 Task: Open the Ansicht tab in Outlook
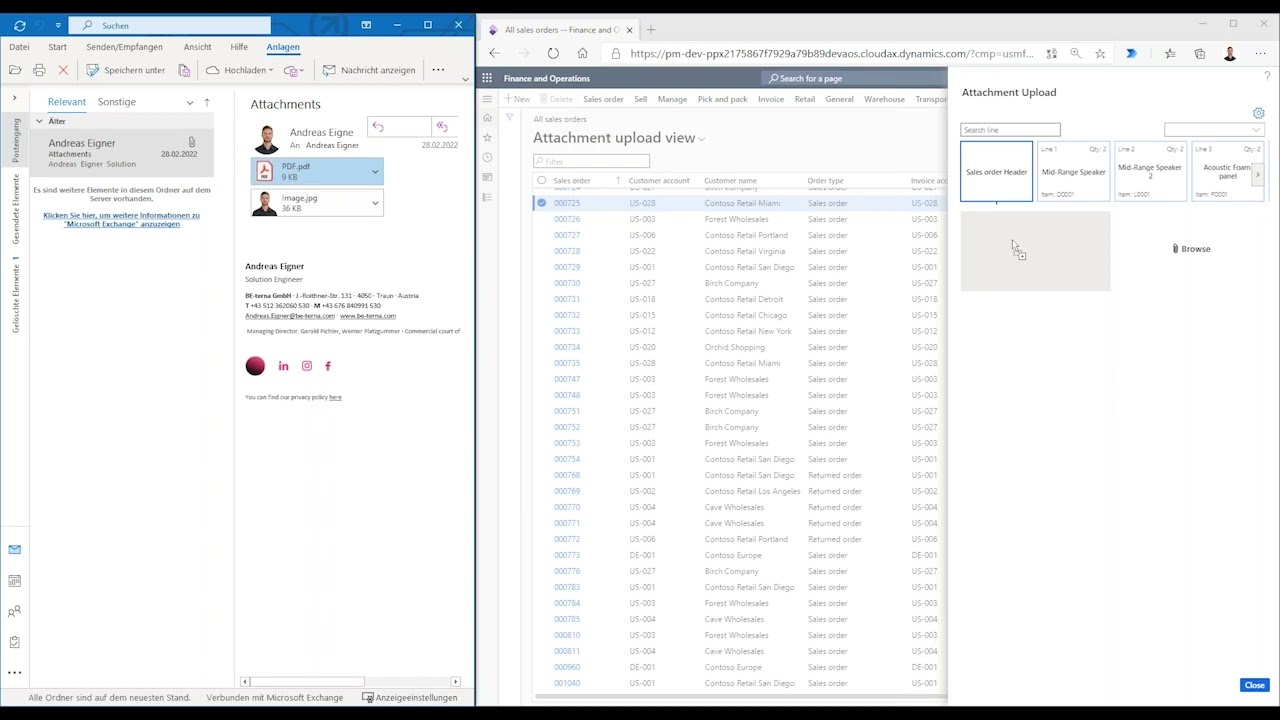(197, 47)
